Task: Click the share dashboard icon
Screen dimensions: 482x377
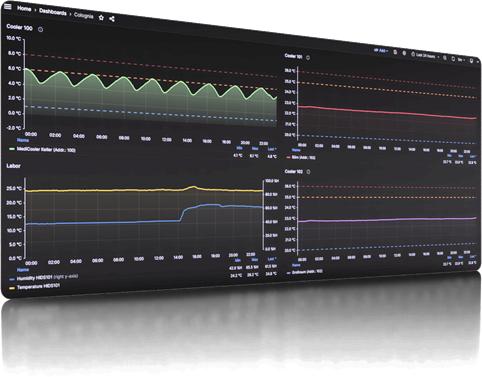Action: 112,19
